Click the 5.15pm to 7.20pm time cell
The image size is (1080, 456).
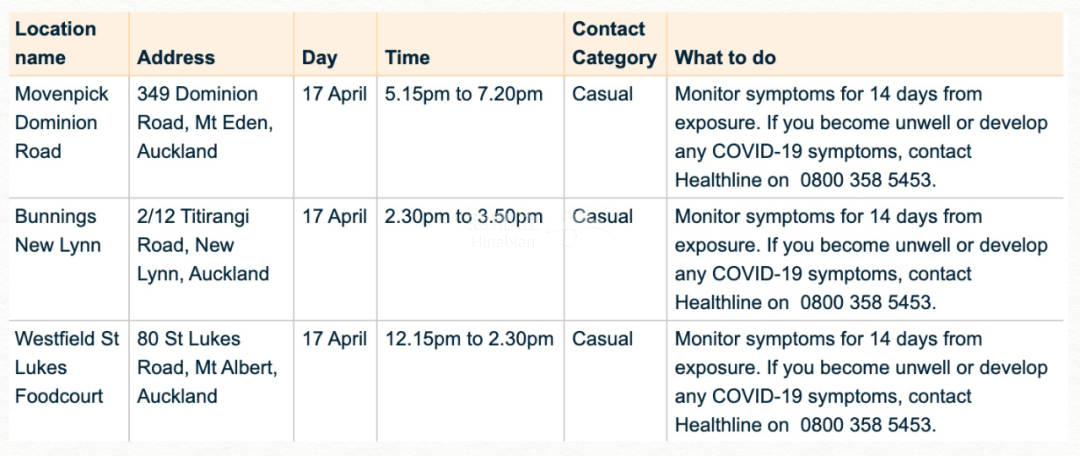pyautogui.click(x=464, y=95)
